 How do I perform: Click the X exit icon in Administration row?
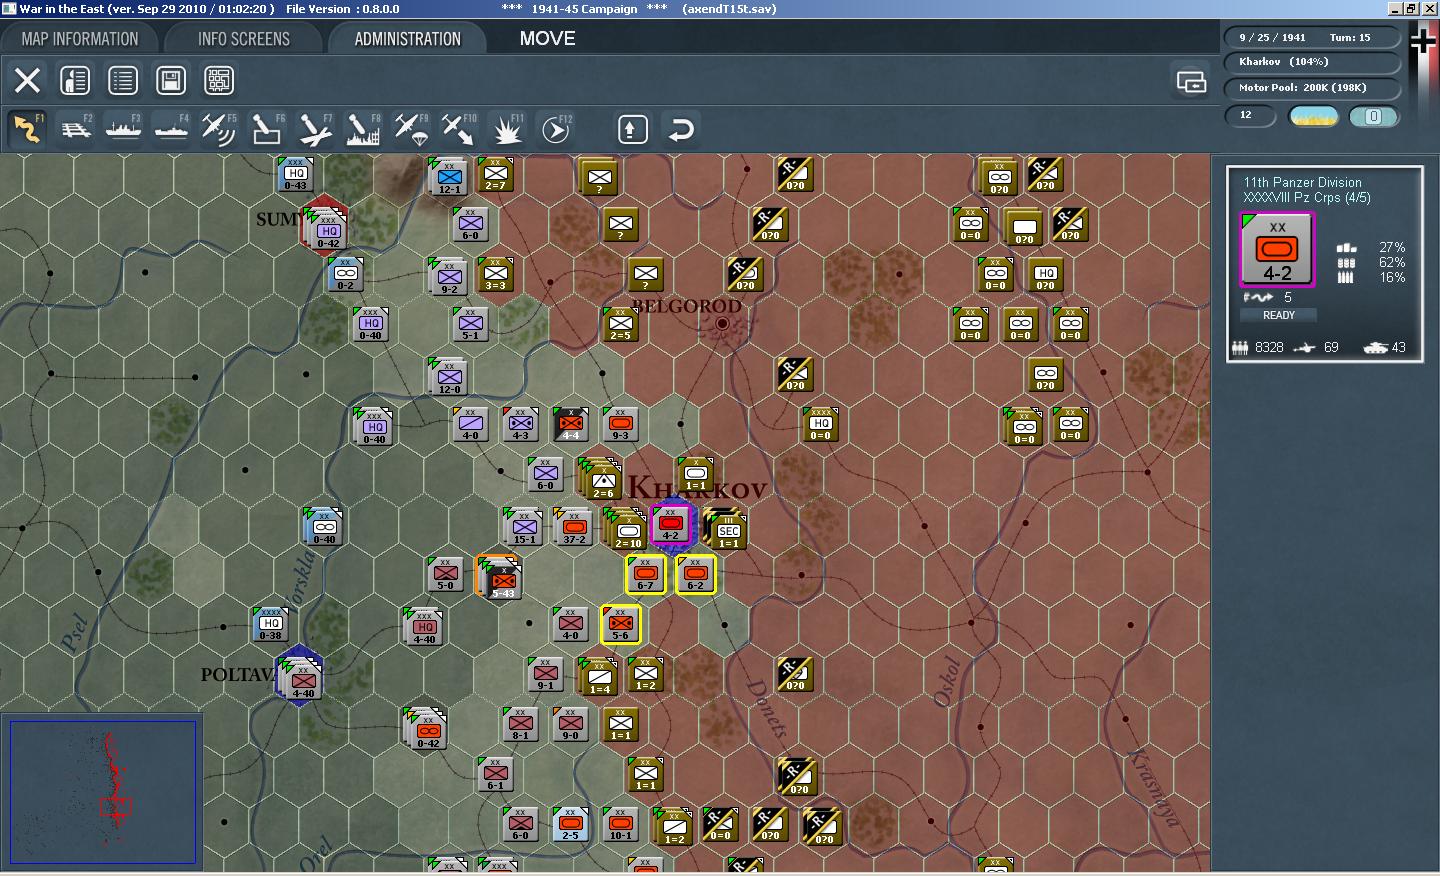pyautogui.click(x=27, y=80)
